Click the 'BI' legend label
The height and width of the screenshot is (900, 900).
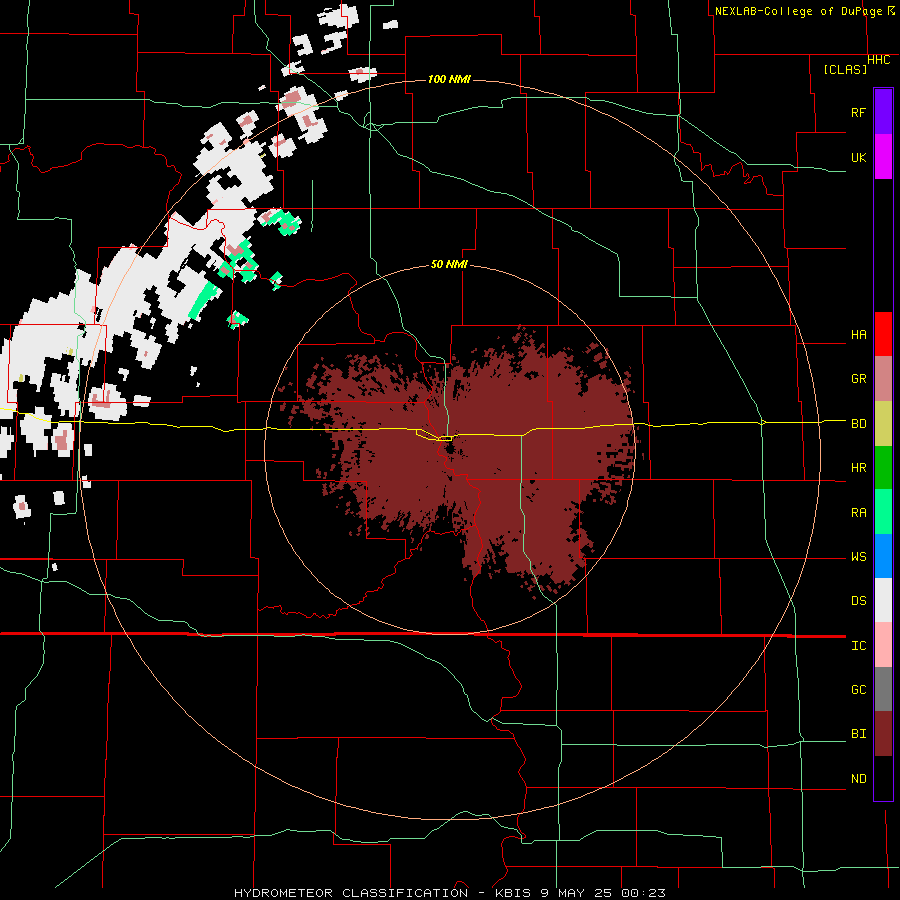(859, 734)
